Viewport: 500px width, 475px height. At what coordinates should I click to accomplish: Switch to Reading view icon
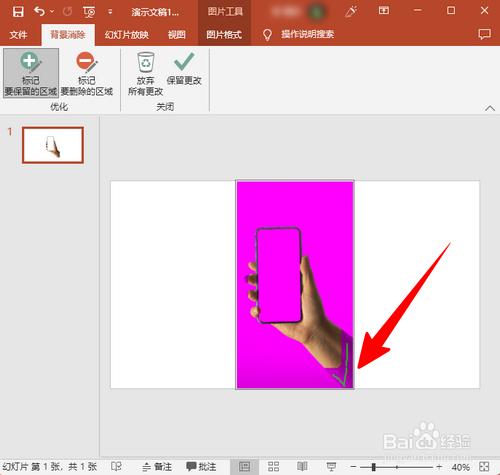click(302, 466)
